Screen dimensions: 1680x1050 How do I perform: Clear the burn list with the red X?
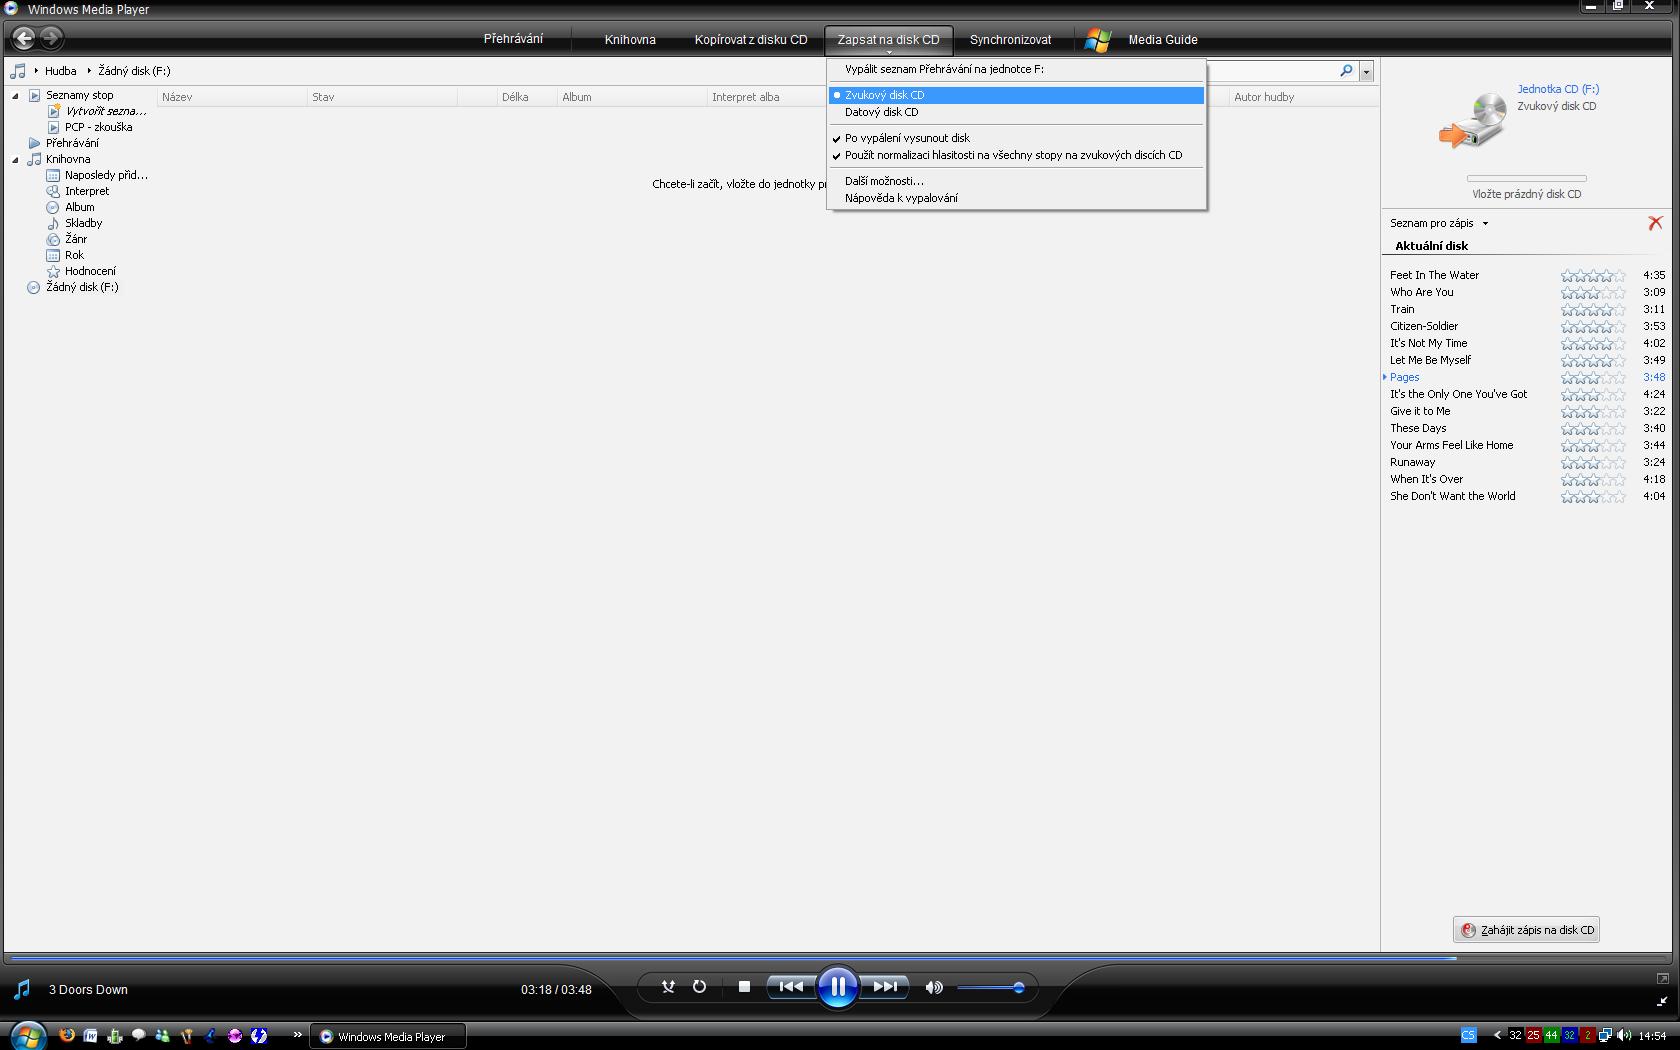coord(1655,223)
